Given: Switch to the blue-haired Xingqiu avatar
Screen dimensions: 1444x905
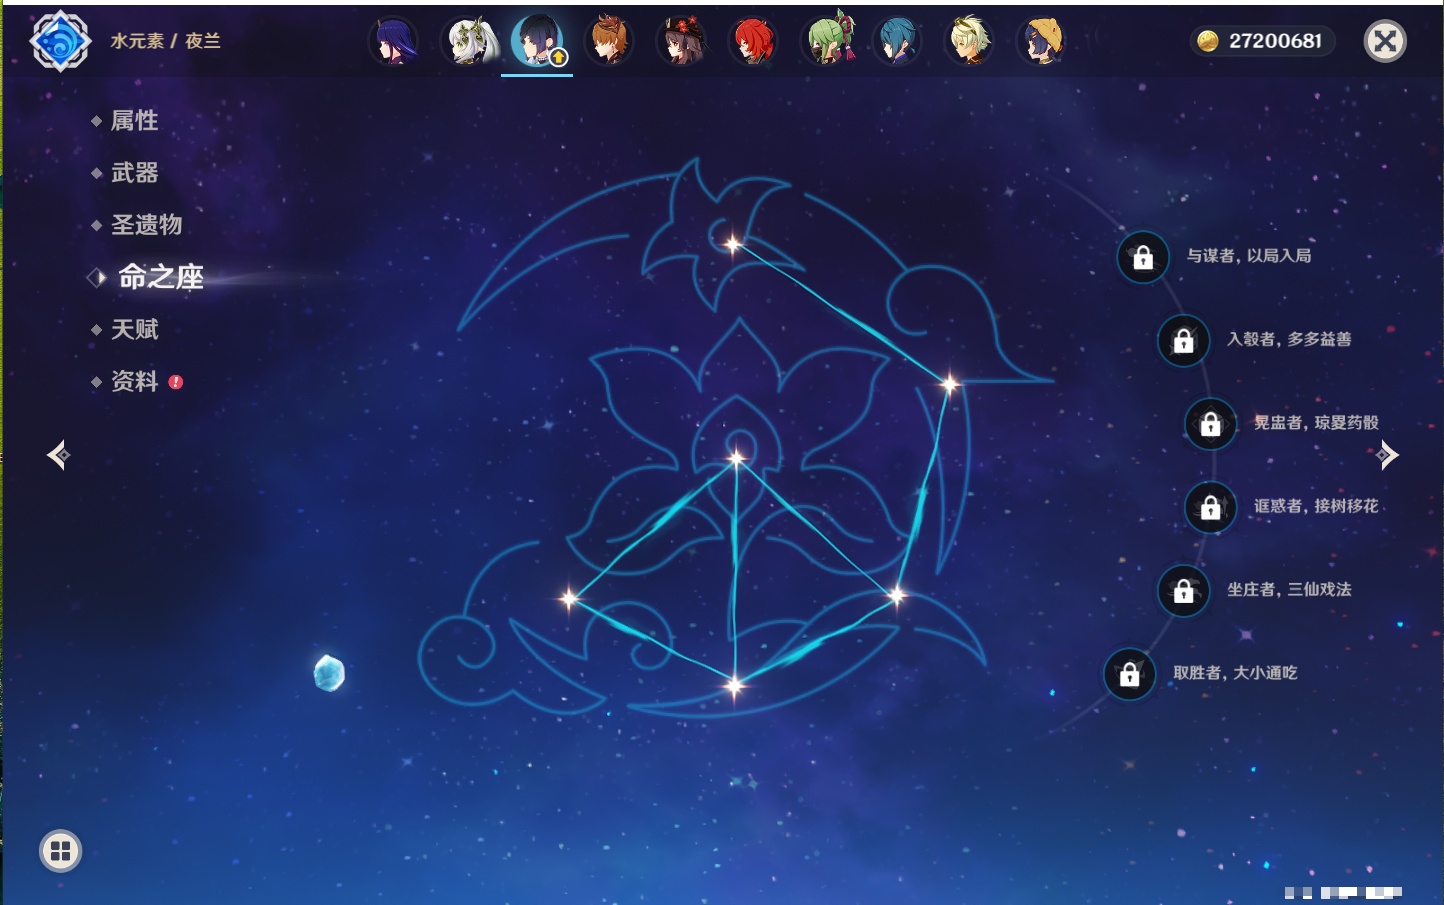Looking at the screenshot, I should pyautogui.click(x=897, y=42).
